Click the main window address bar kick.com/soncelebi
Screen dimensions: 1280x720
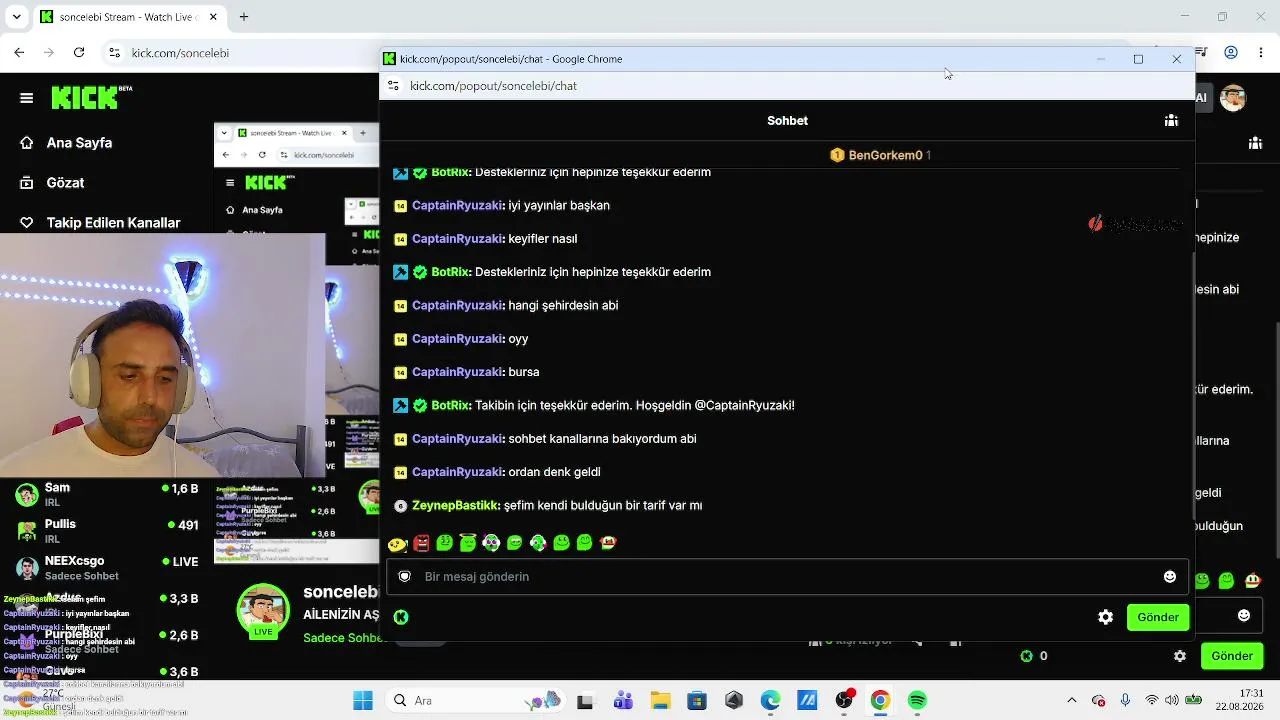coord(180,52)
